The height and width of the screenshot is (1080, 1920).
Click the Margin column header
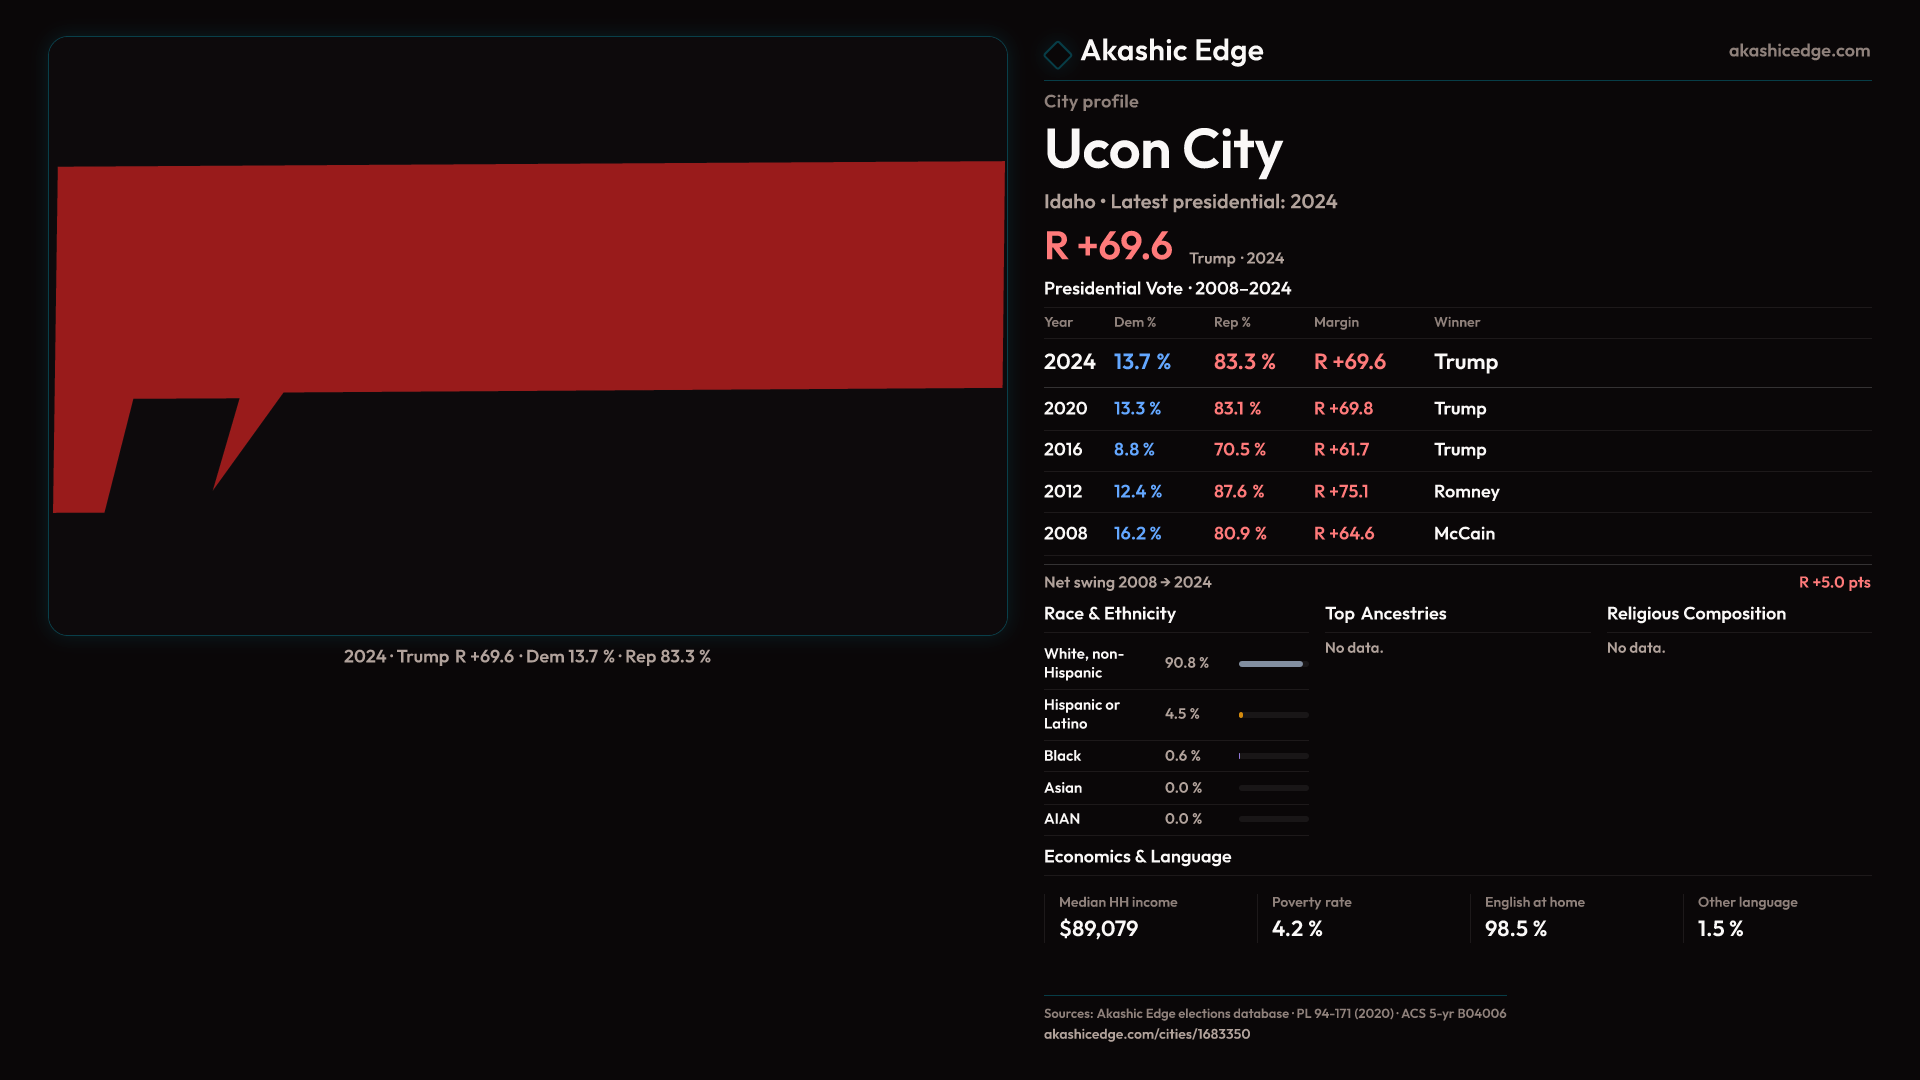click(1336, 322)
